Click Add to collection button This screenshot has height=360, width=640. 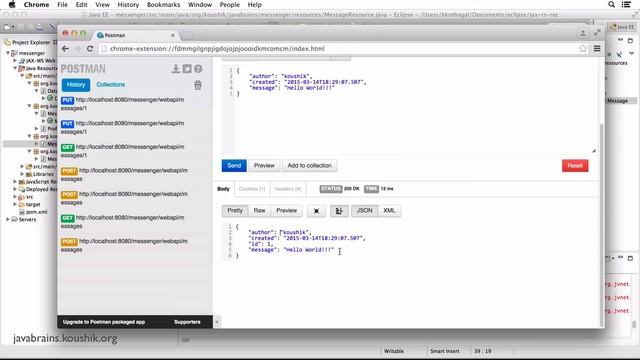[309, 166]
